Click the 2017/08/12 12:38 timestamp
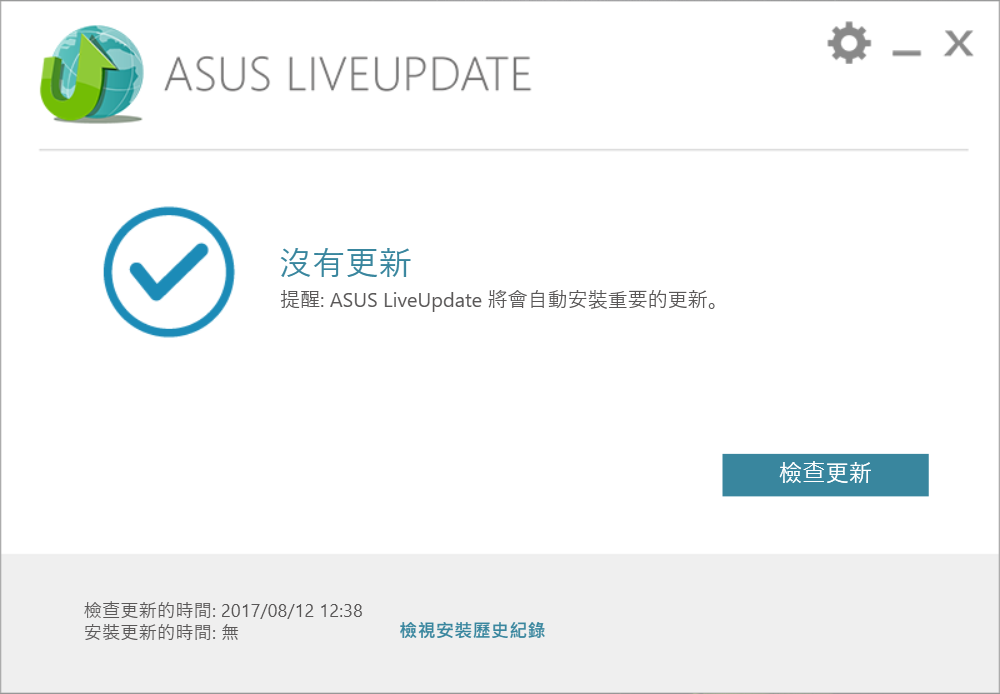 pyautogui.click(x=292, y=610)
